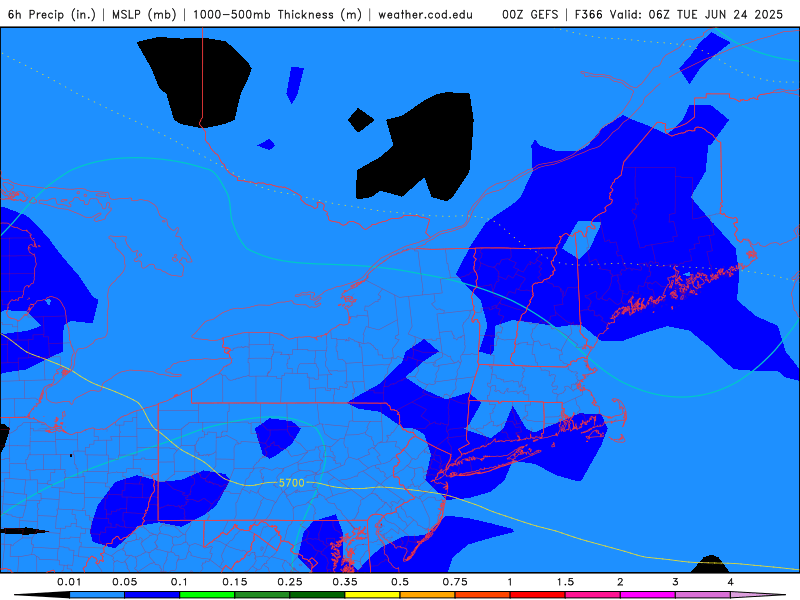
Task: Click the 'F366' forecast hour label
Action: (589, 14)
